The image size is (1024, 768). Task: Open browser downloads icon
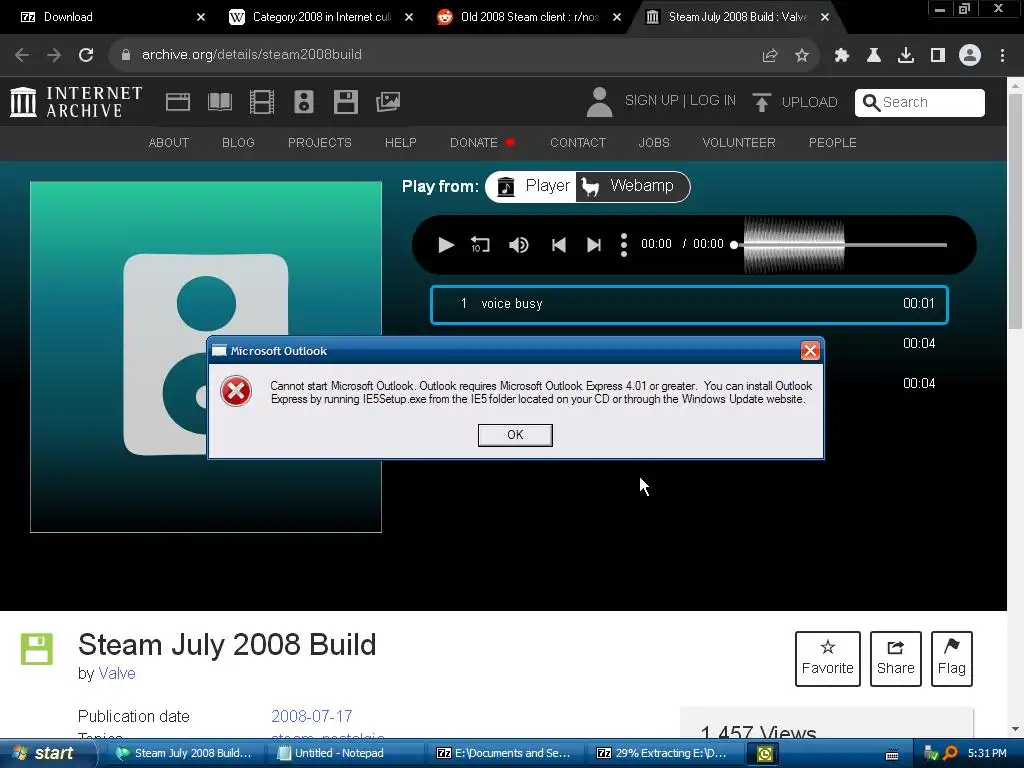pyautogui.click(x=906, y=56)
